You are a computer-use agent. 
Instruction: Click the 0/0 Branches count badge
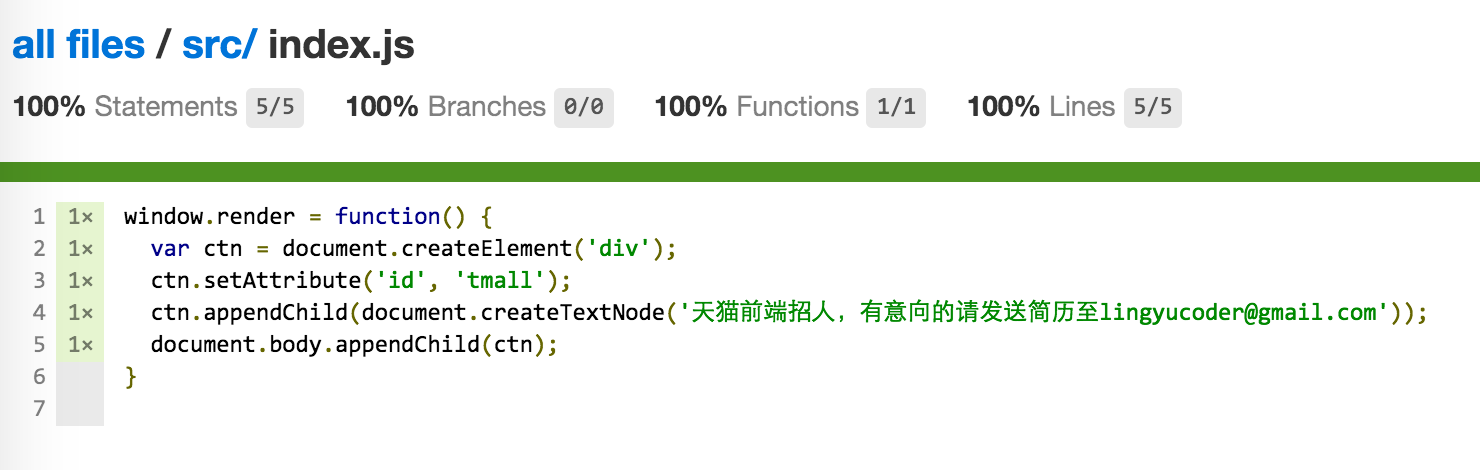click(x=584, y=107)
